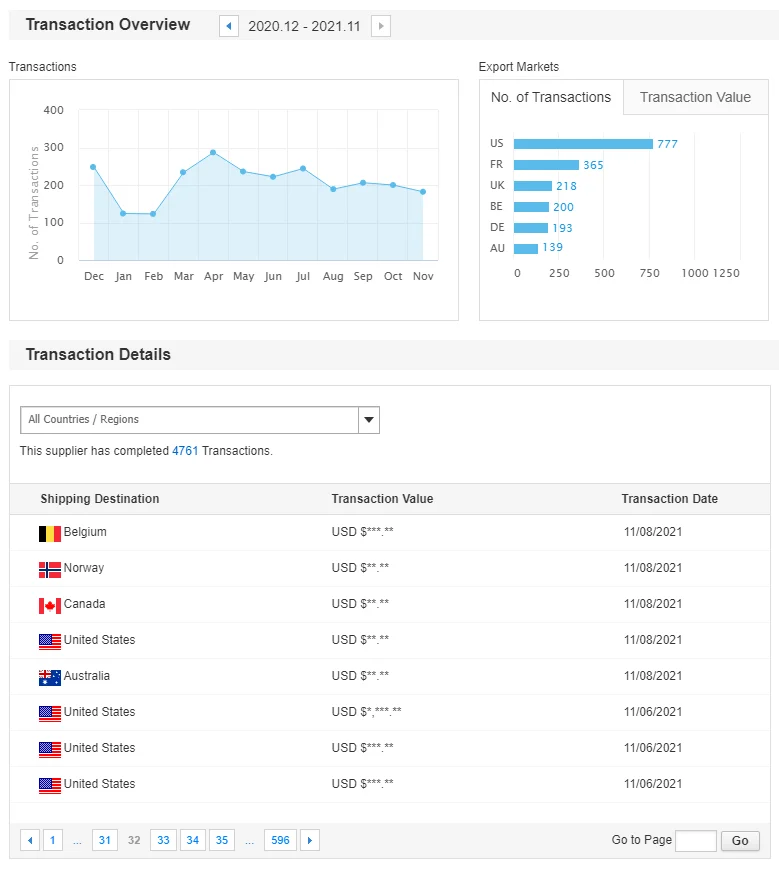The image size is (779, 873).
Task: Switch to No. of Transactions tab
Action: tap(551, 97)
